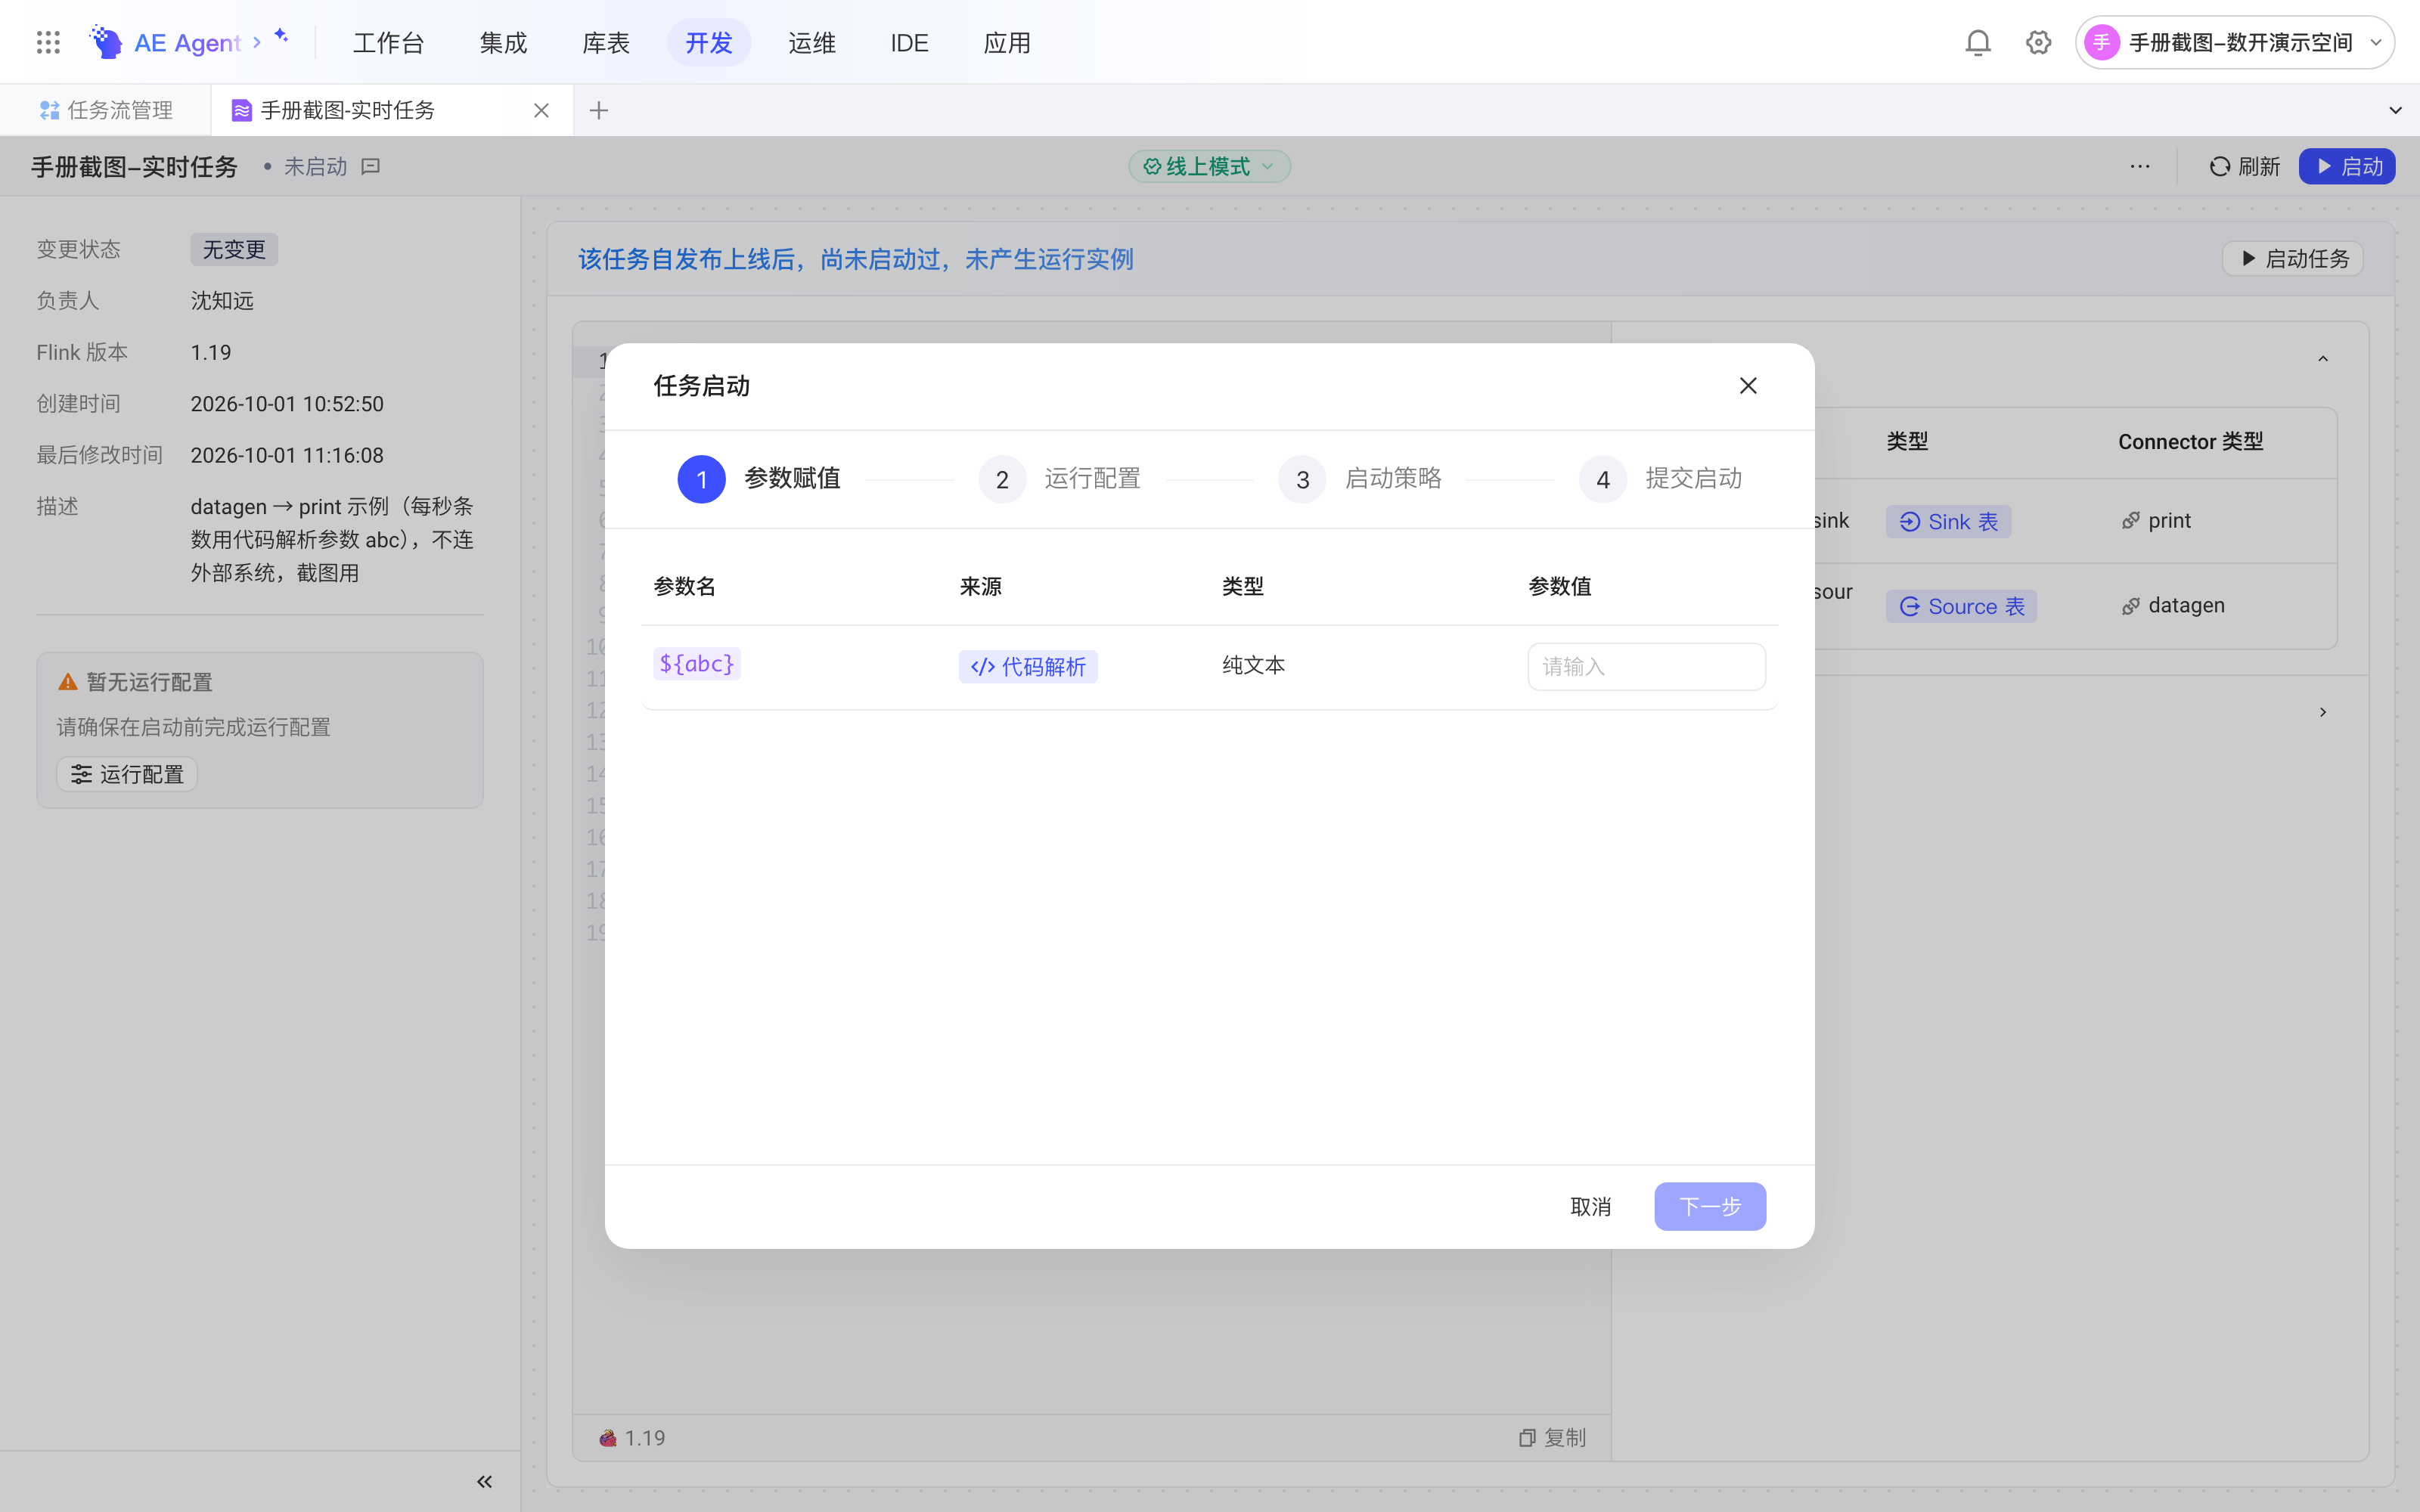
Task: Click the 运行配置 button in warning card
Action: coord(127,774)
